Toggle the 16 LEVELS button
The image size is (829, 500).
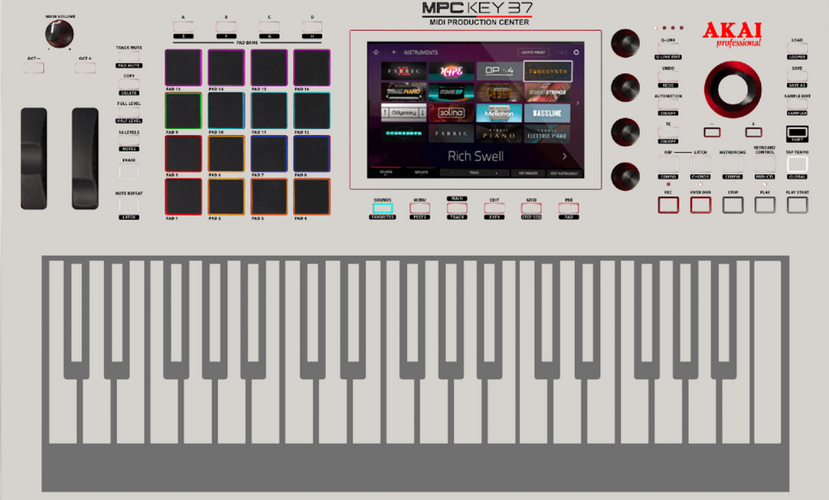pos(129,140)
